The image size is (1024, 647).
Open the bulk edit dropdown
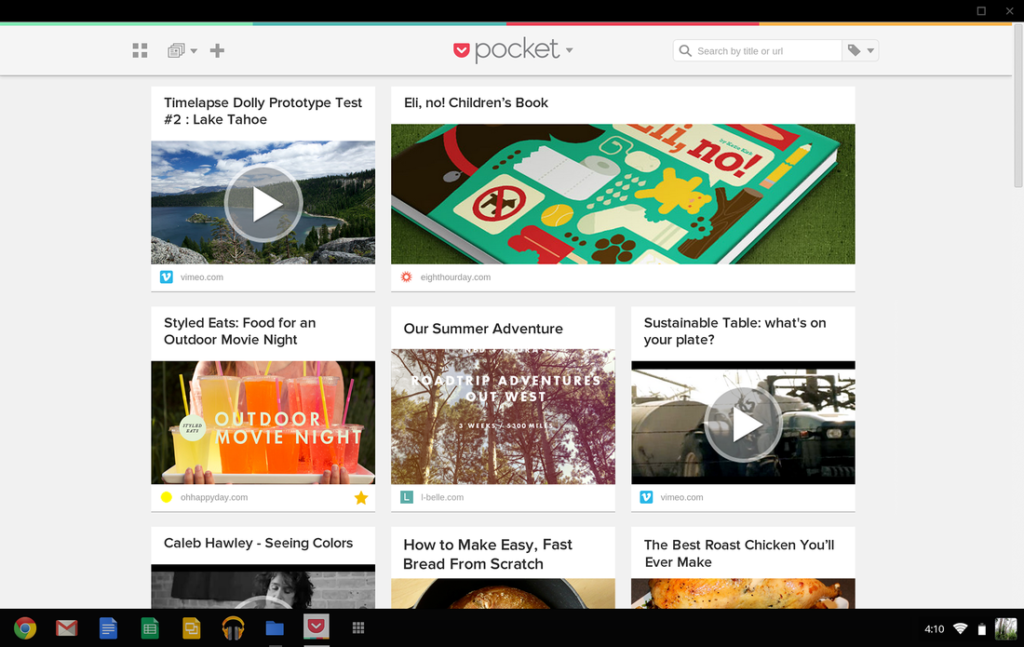[181, 51]
